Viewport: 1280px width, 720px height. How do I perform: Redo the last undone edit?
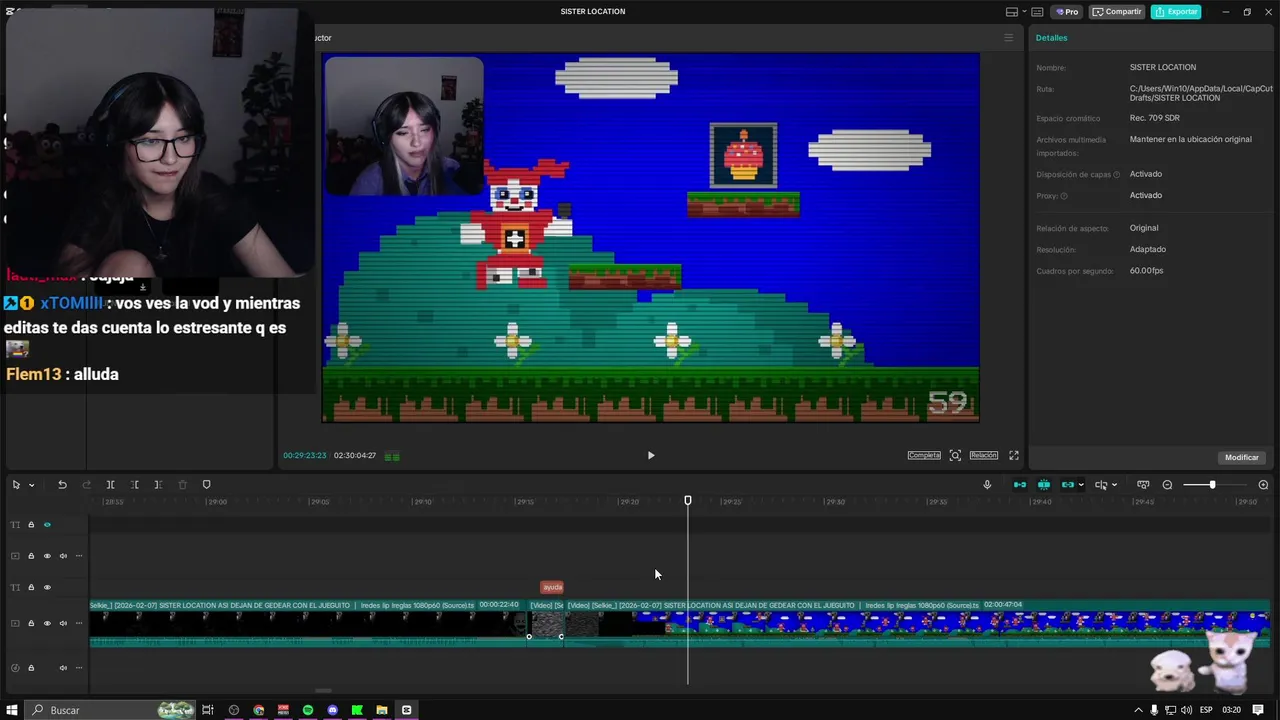coord(86,485)
